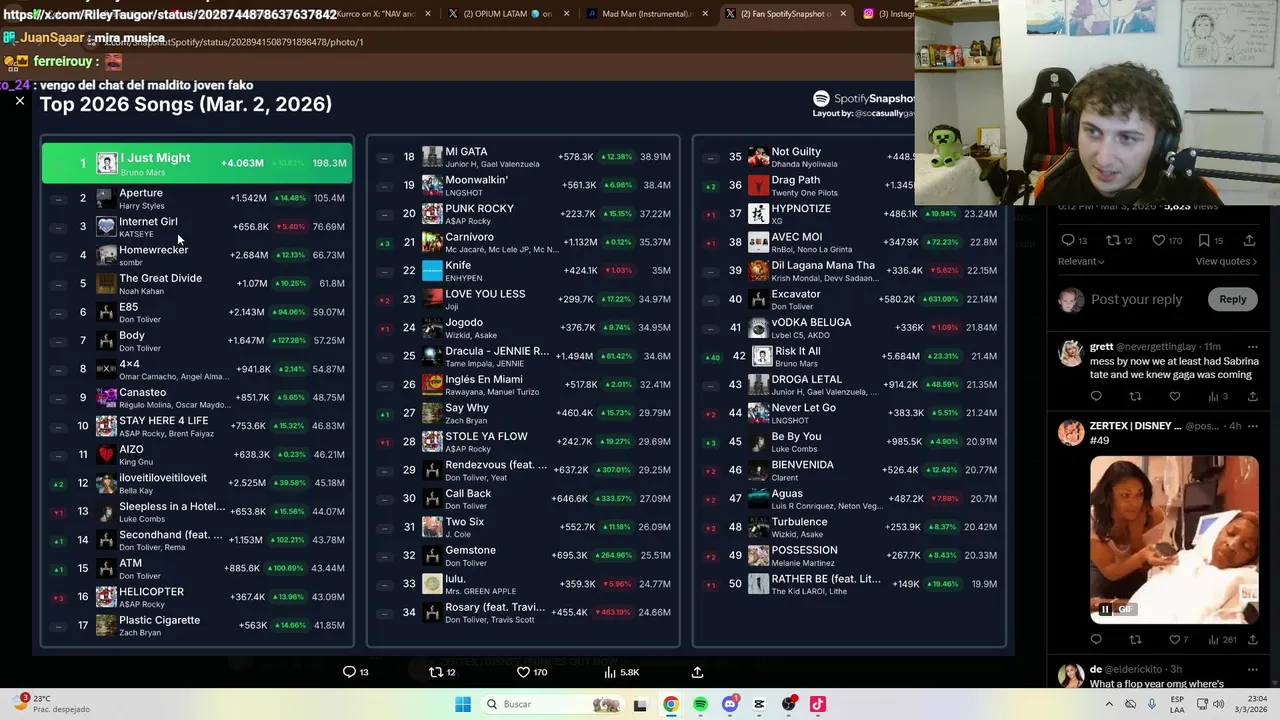This screenshot has height=720, width=1280.
Task: Open more options on ZERTEX reply
Action: pyautogui.click(x=1252, y=426)
